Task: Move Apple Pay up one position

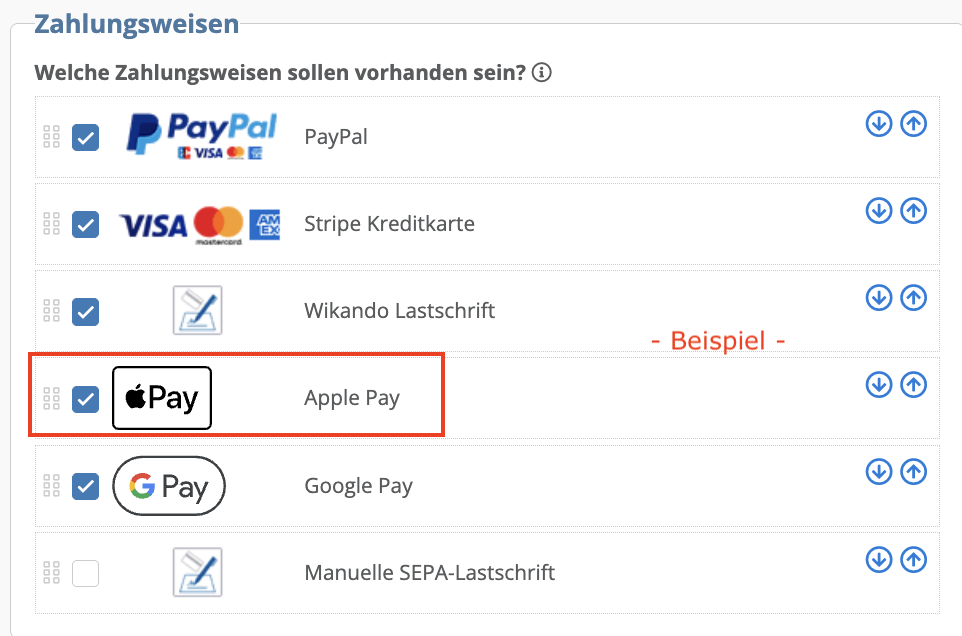Action: [913, 385]
